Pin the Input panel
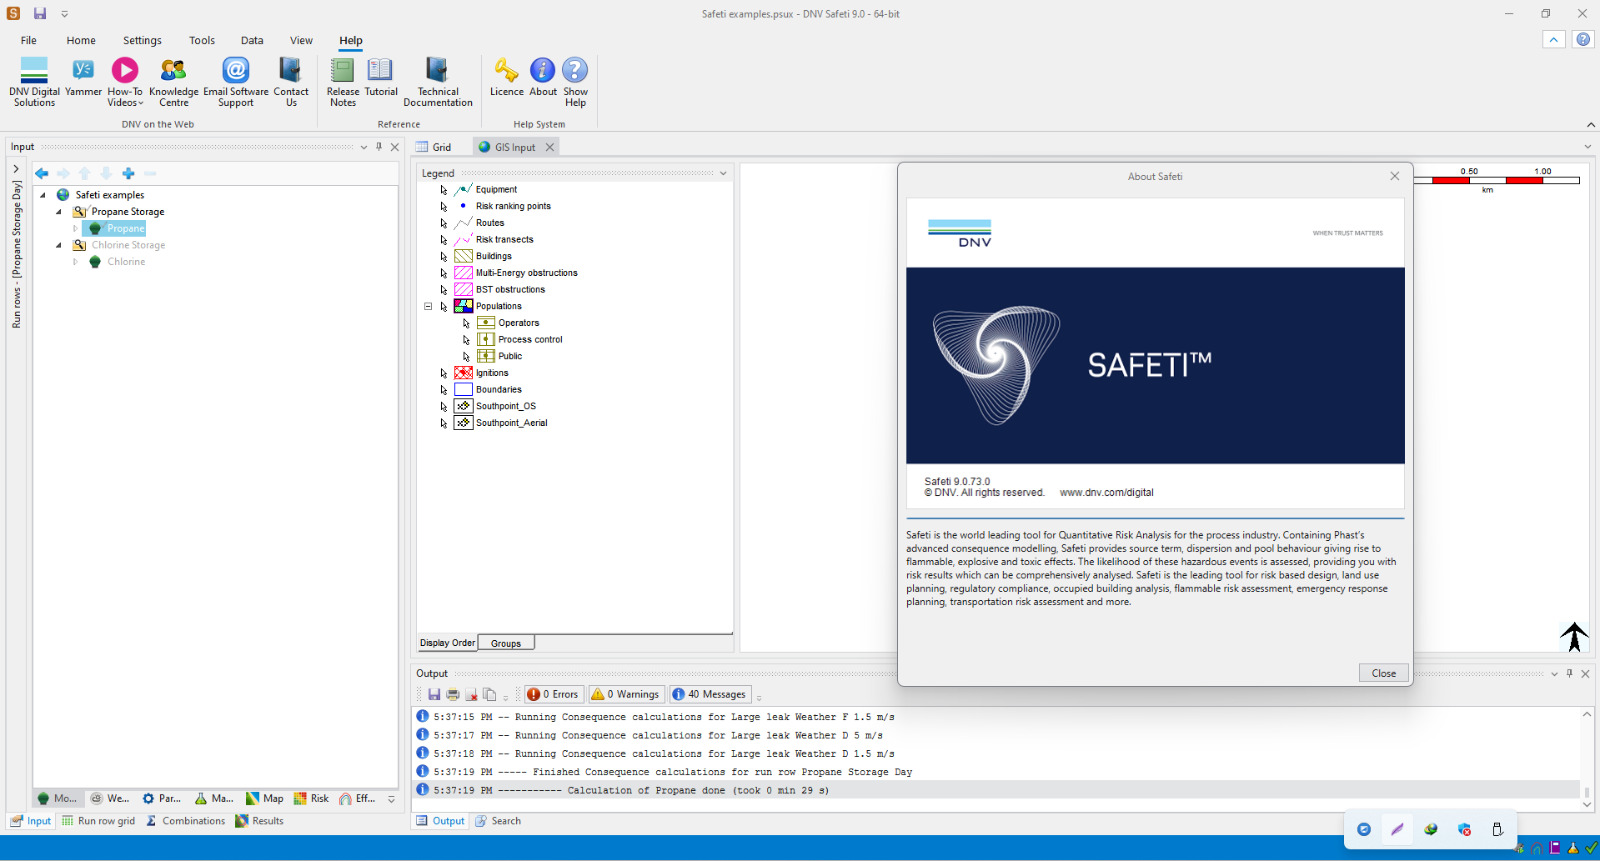1600x861 pixels. (379, 147)
